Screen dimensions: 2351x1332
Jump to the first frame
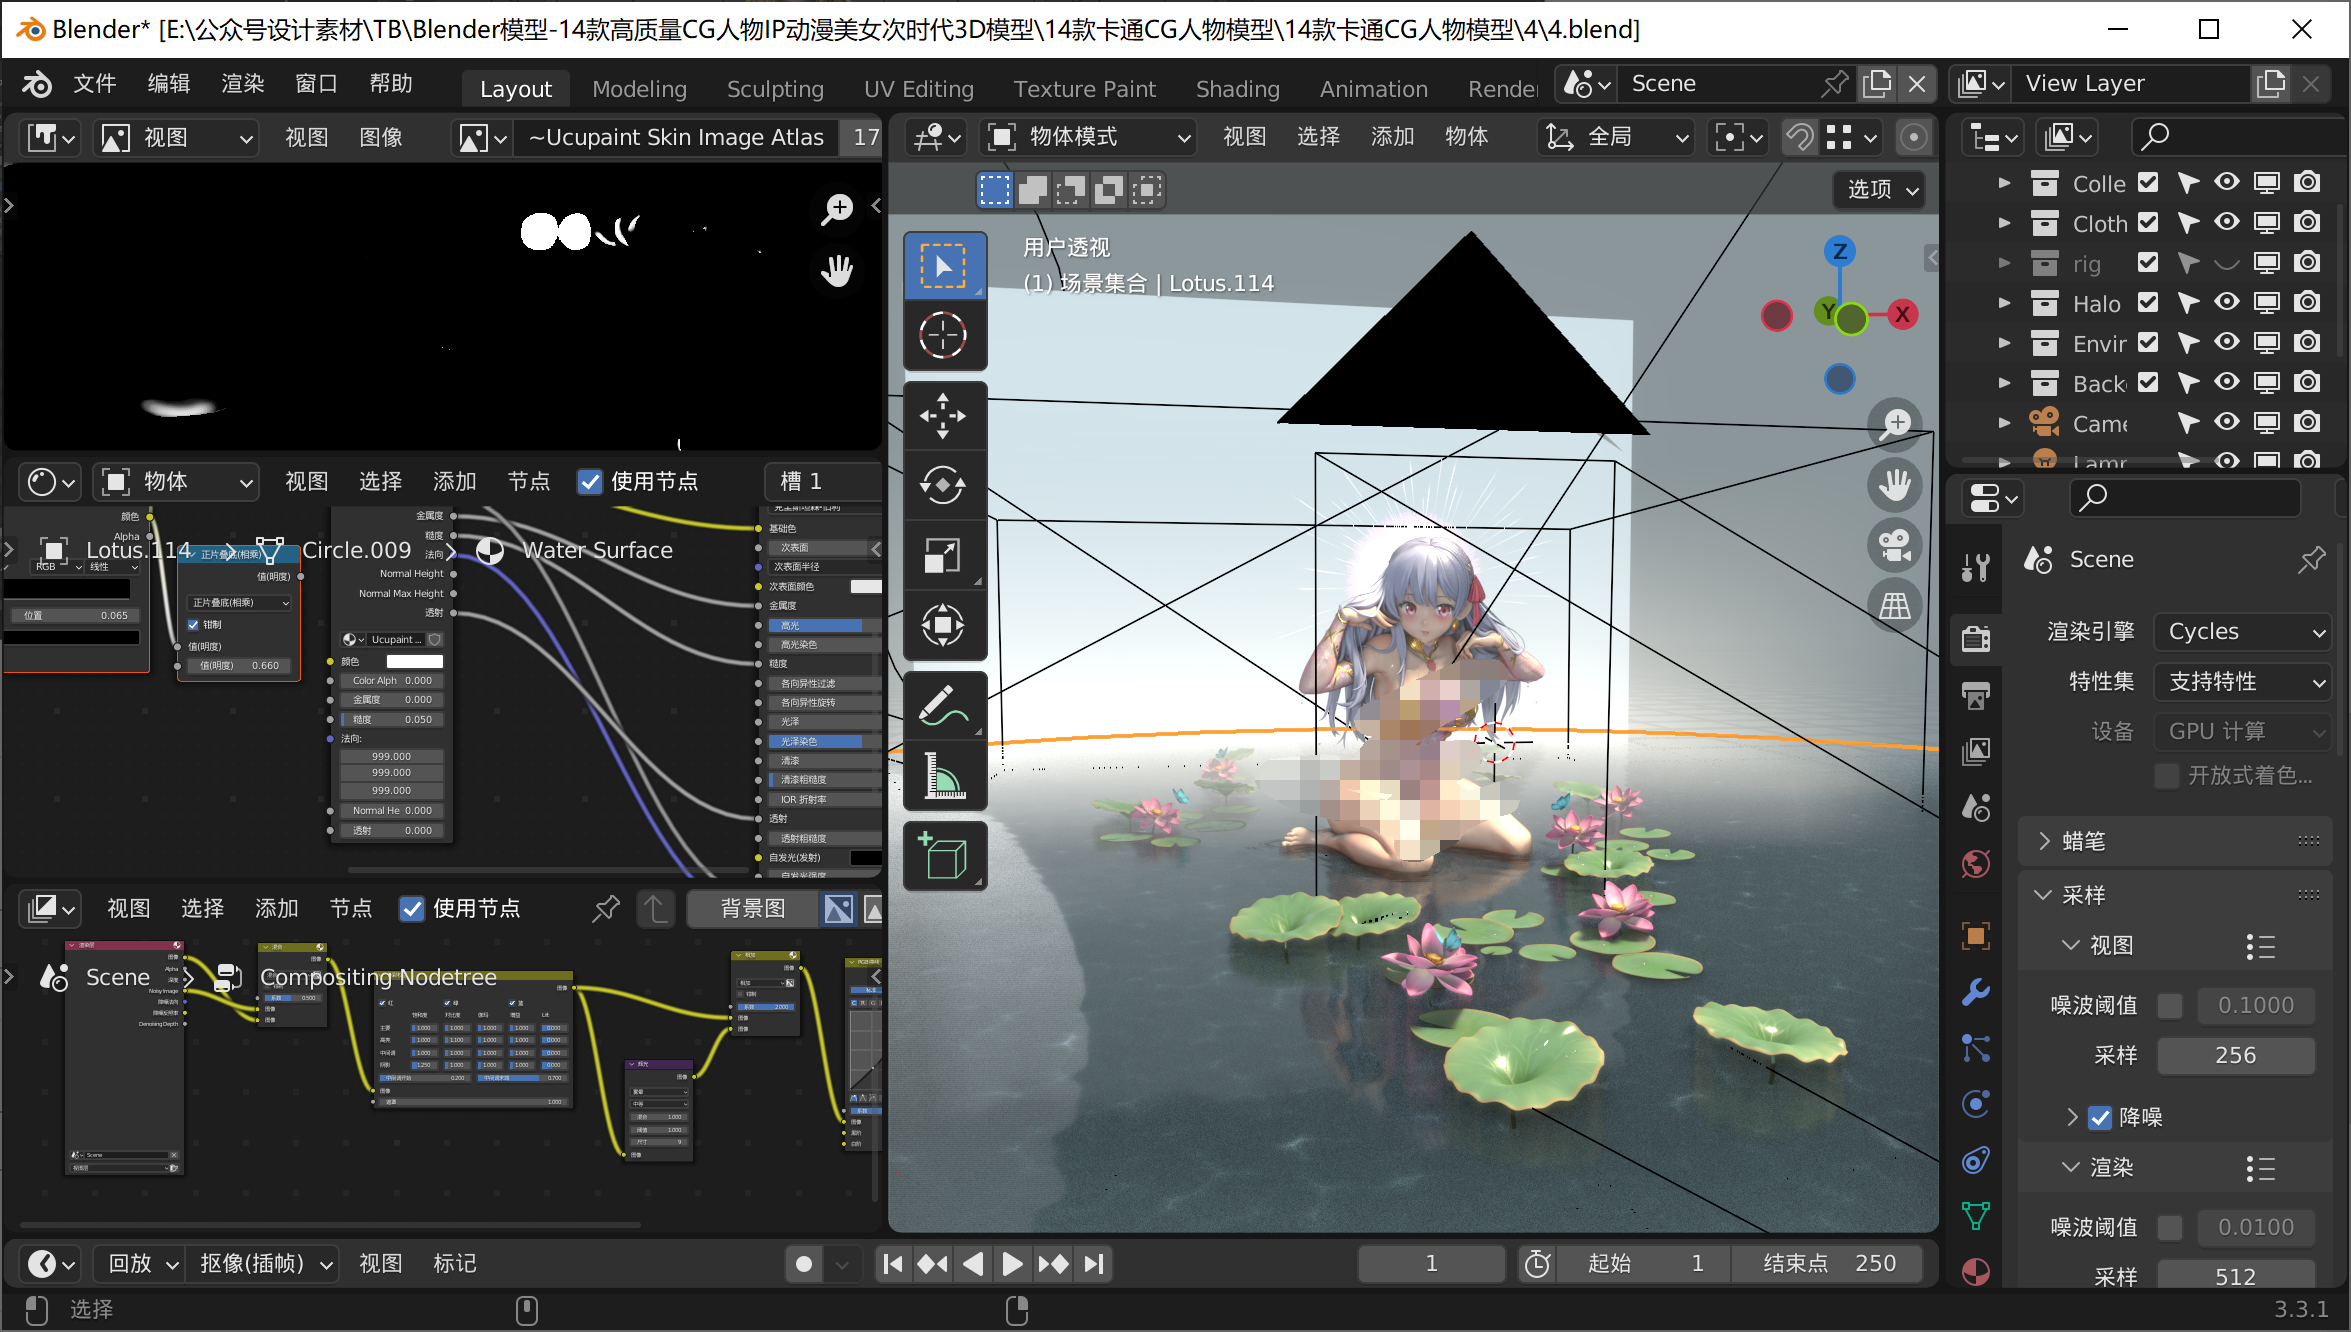pyautogui.click(x=893, y=1264)
